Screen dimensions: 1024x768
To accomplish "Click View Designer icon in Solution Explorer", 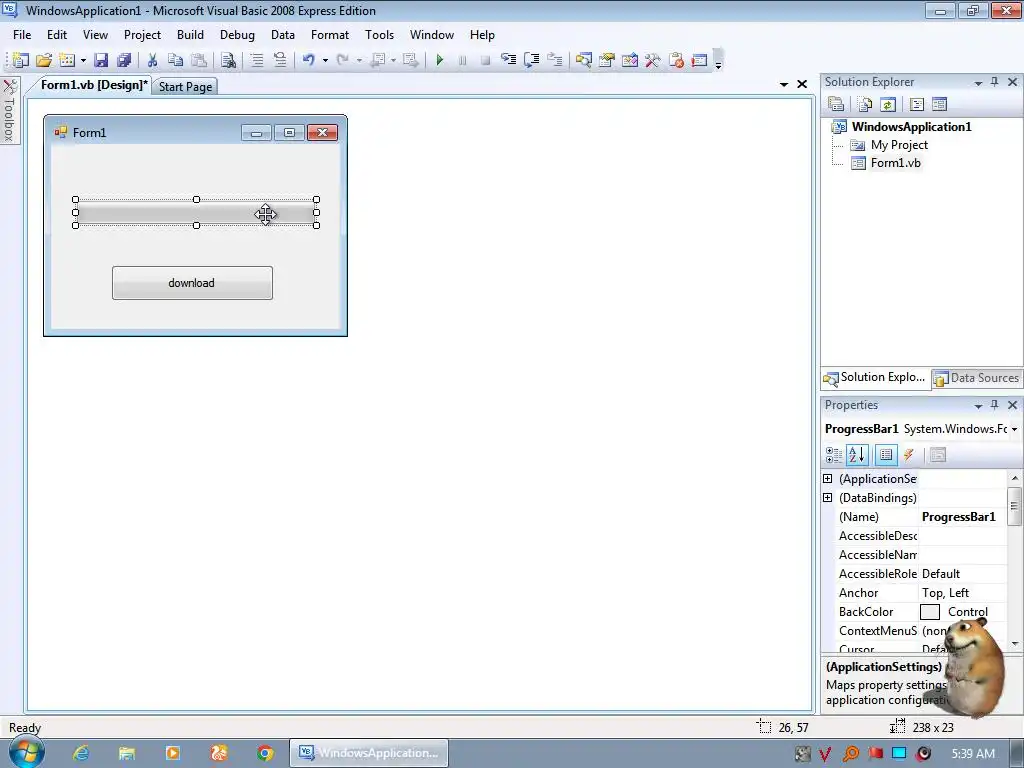I will [939, 104].
